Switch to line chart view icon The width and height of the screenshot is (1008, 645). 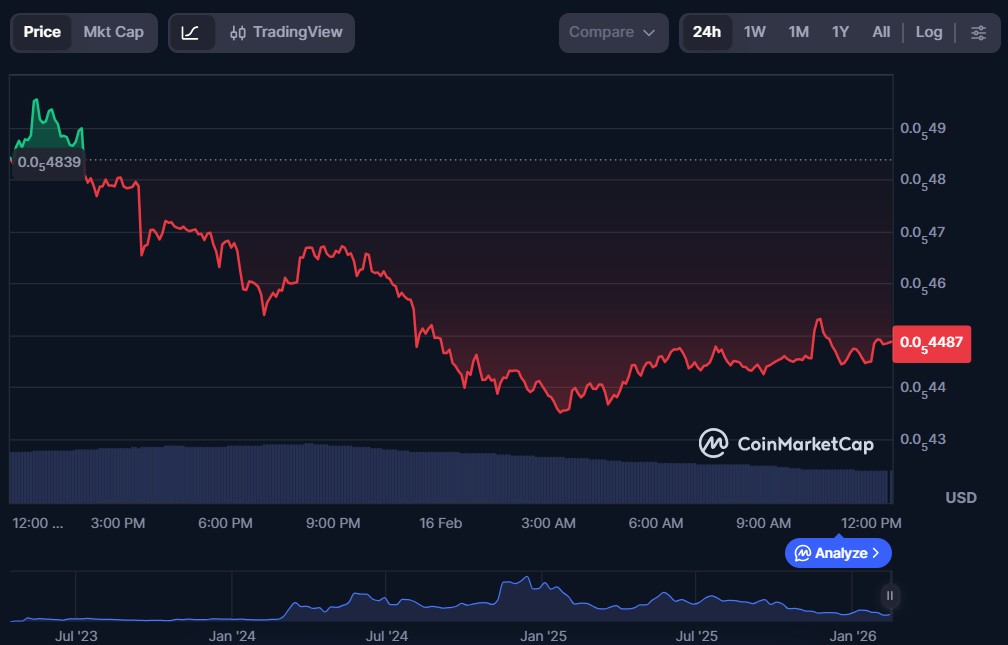[x=190, y=32]
